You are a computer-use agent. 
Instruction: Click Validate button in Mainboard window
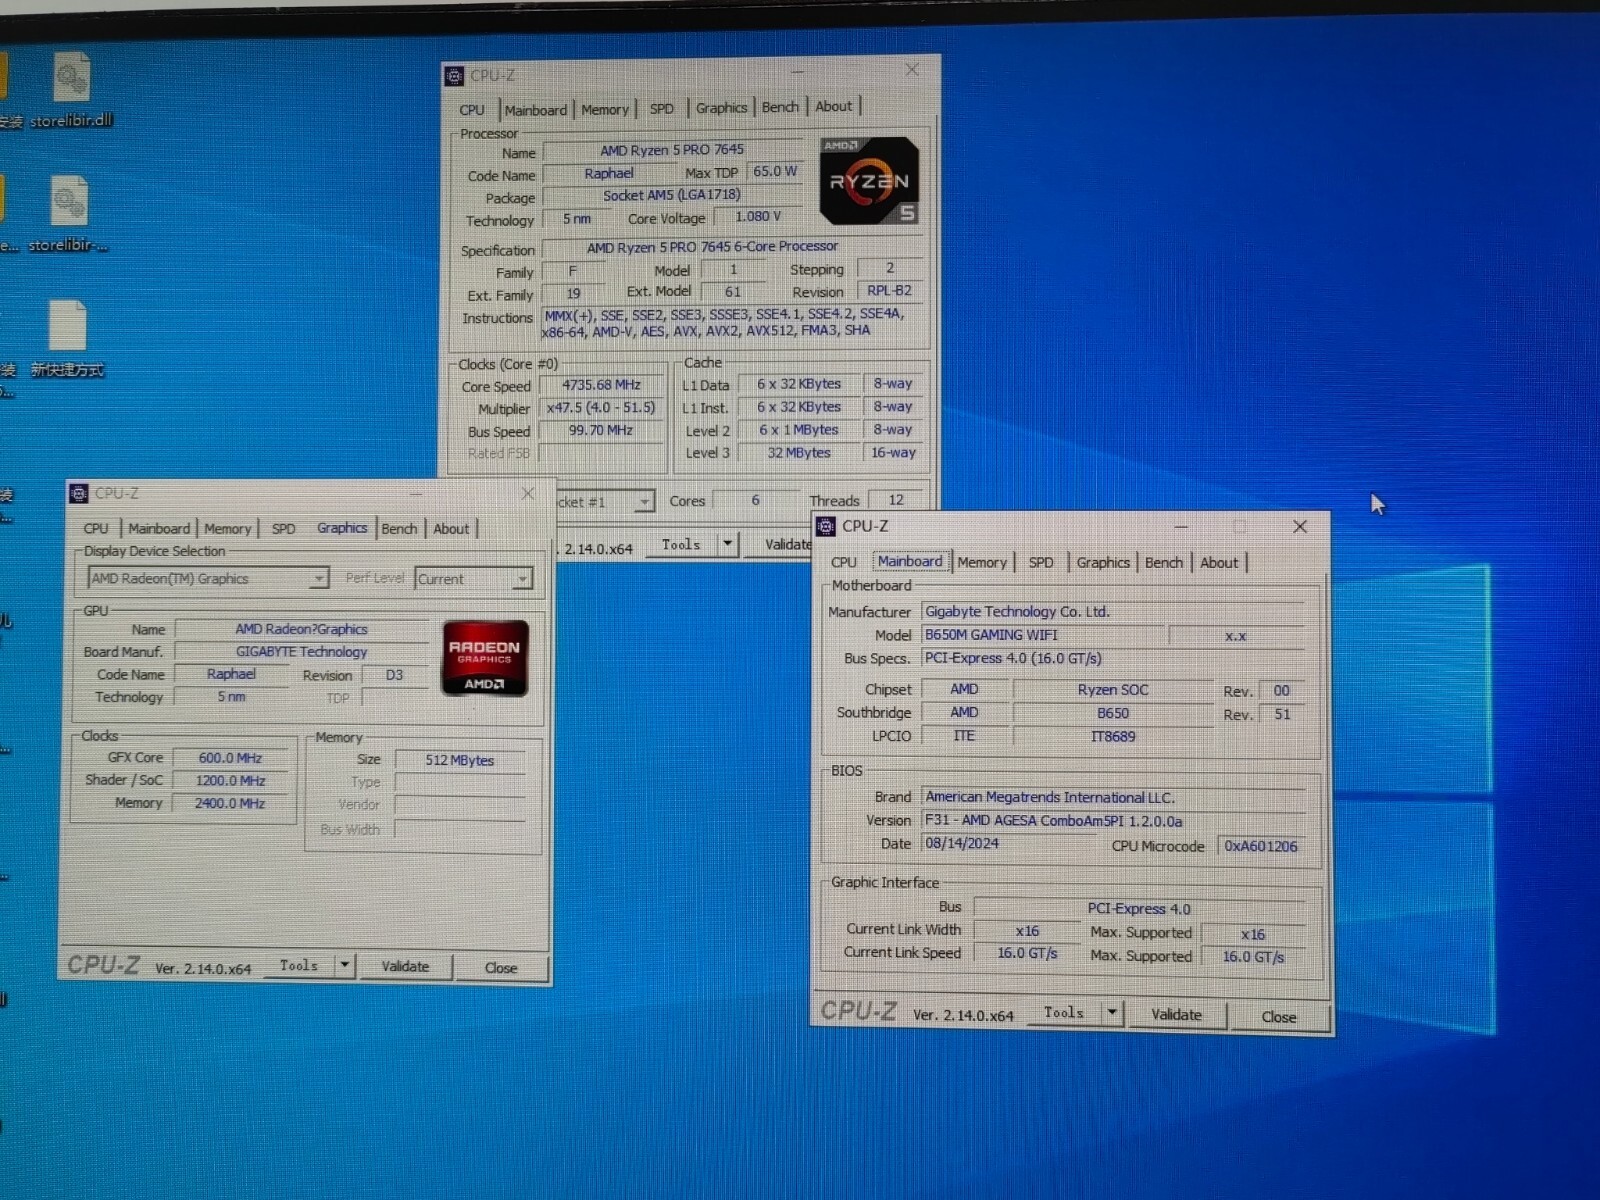tap(1176, 1014)
